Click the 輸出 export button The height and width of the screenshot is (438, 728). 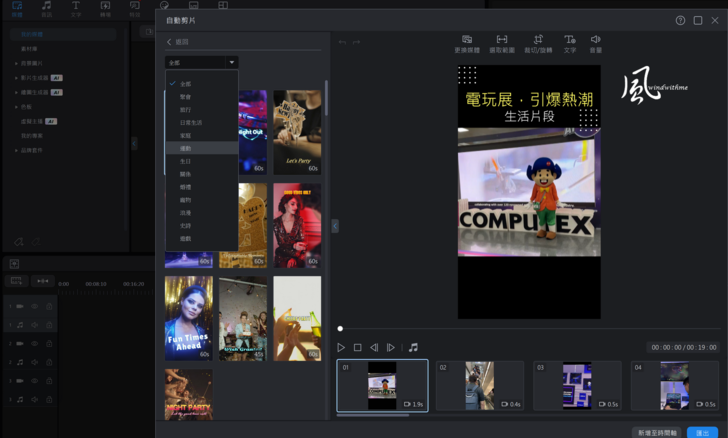702,432
